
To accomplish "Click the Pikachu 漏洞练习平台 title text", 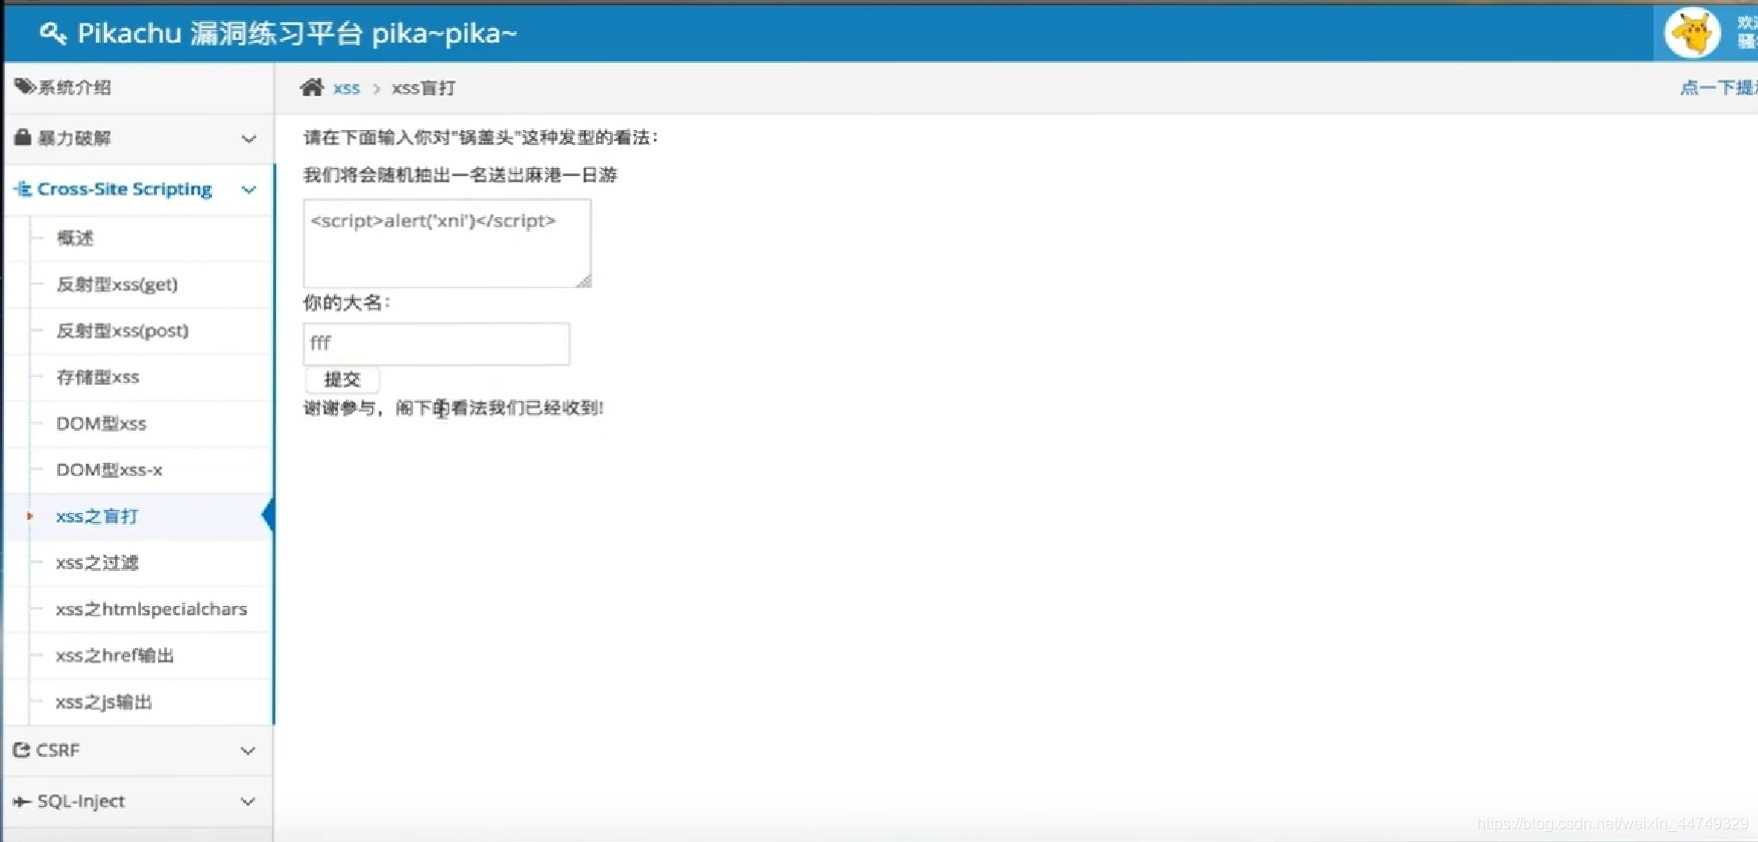I will point(297,33).
